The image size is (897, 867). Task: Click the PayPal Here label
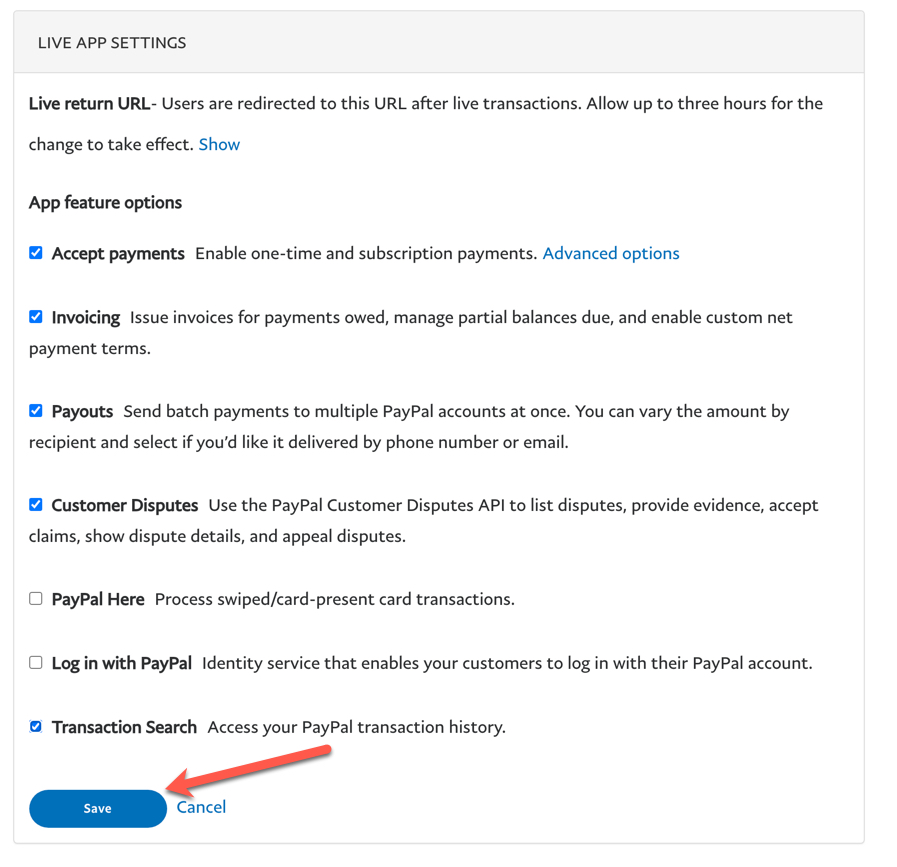(x=98, y=598)
